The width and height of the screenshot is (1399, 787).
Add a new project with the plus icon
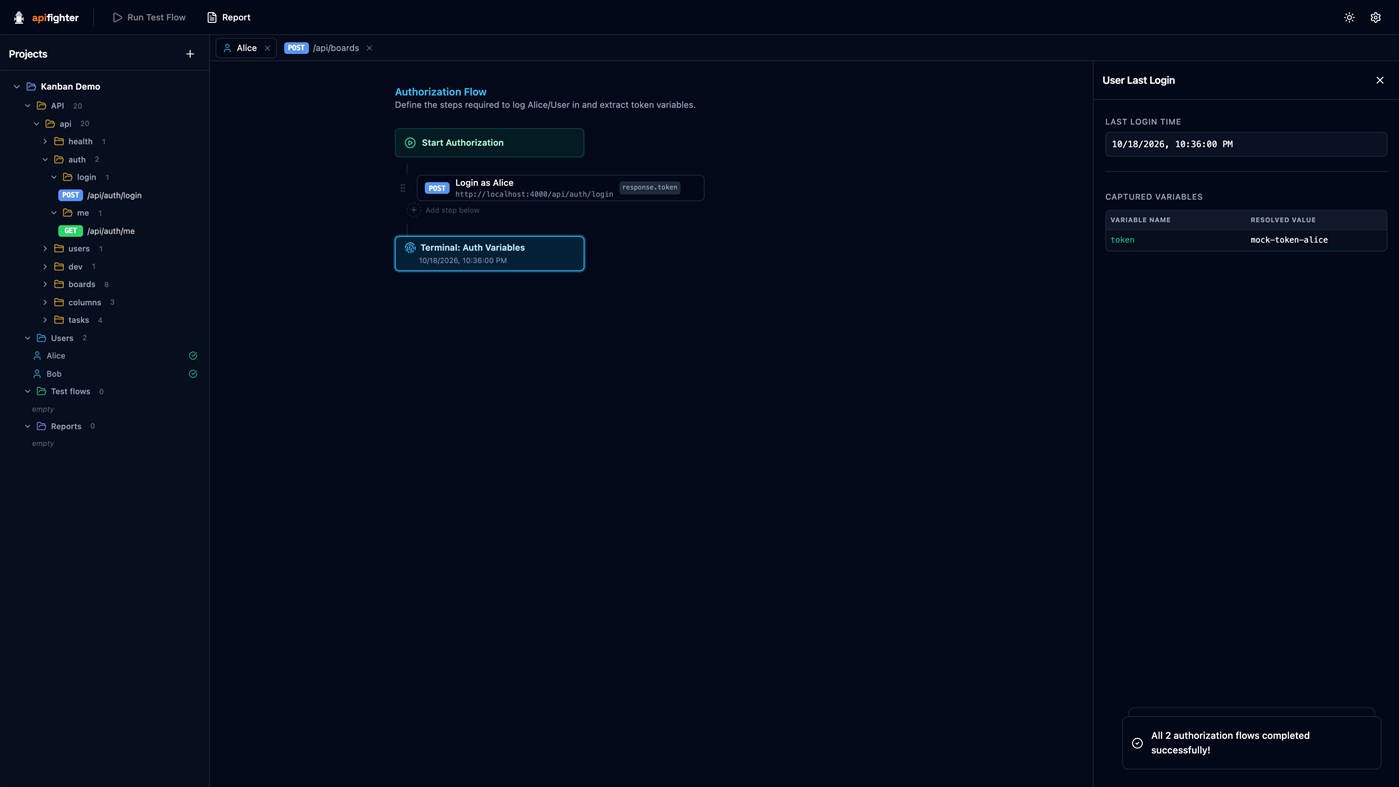click(190, 54)
